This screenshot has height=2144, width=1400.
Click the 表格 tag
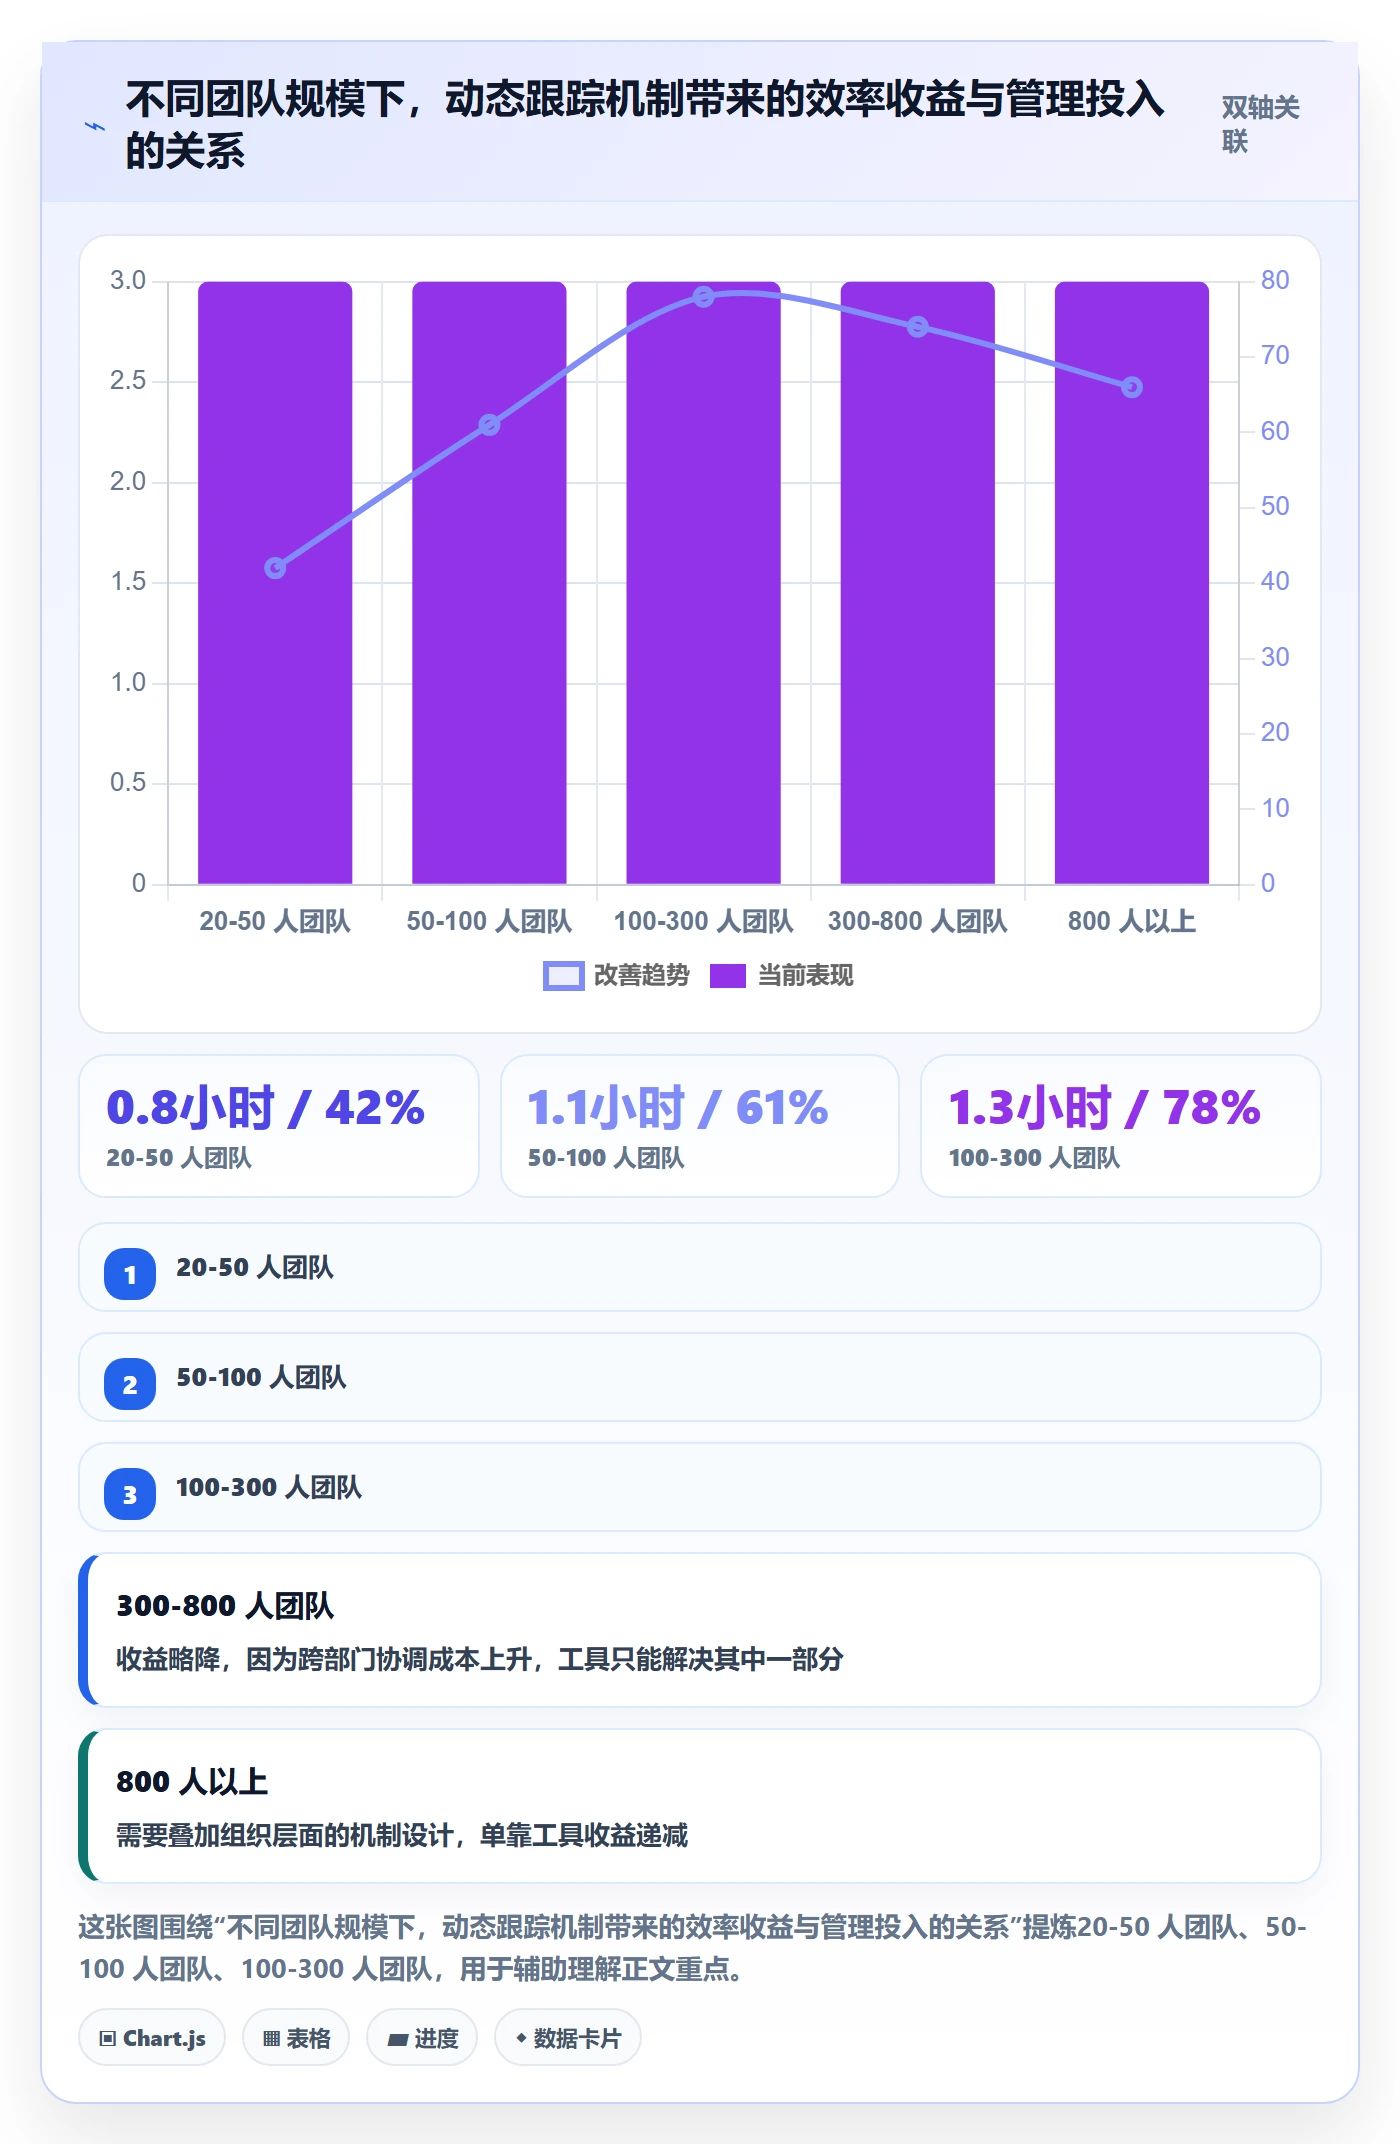coord(296,2038)
